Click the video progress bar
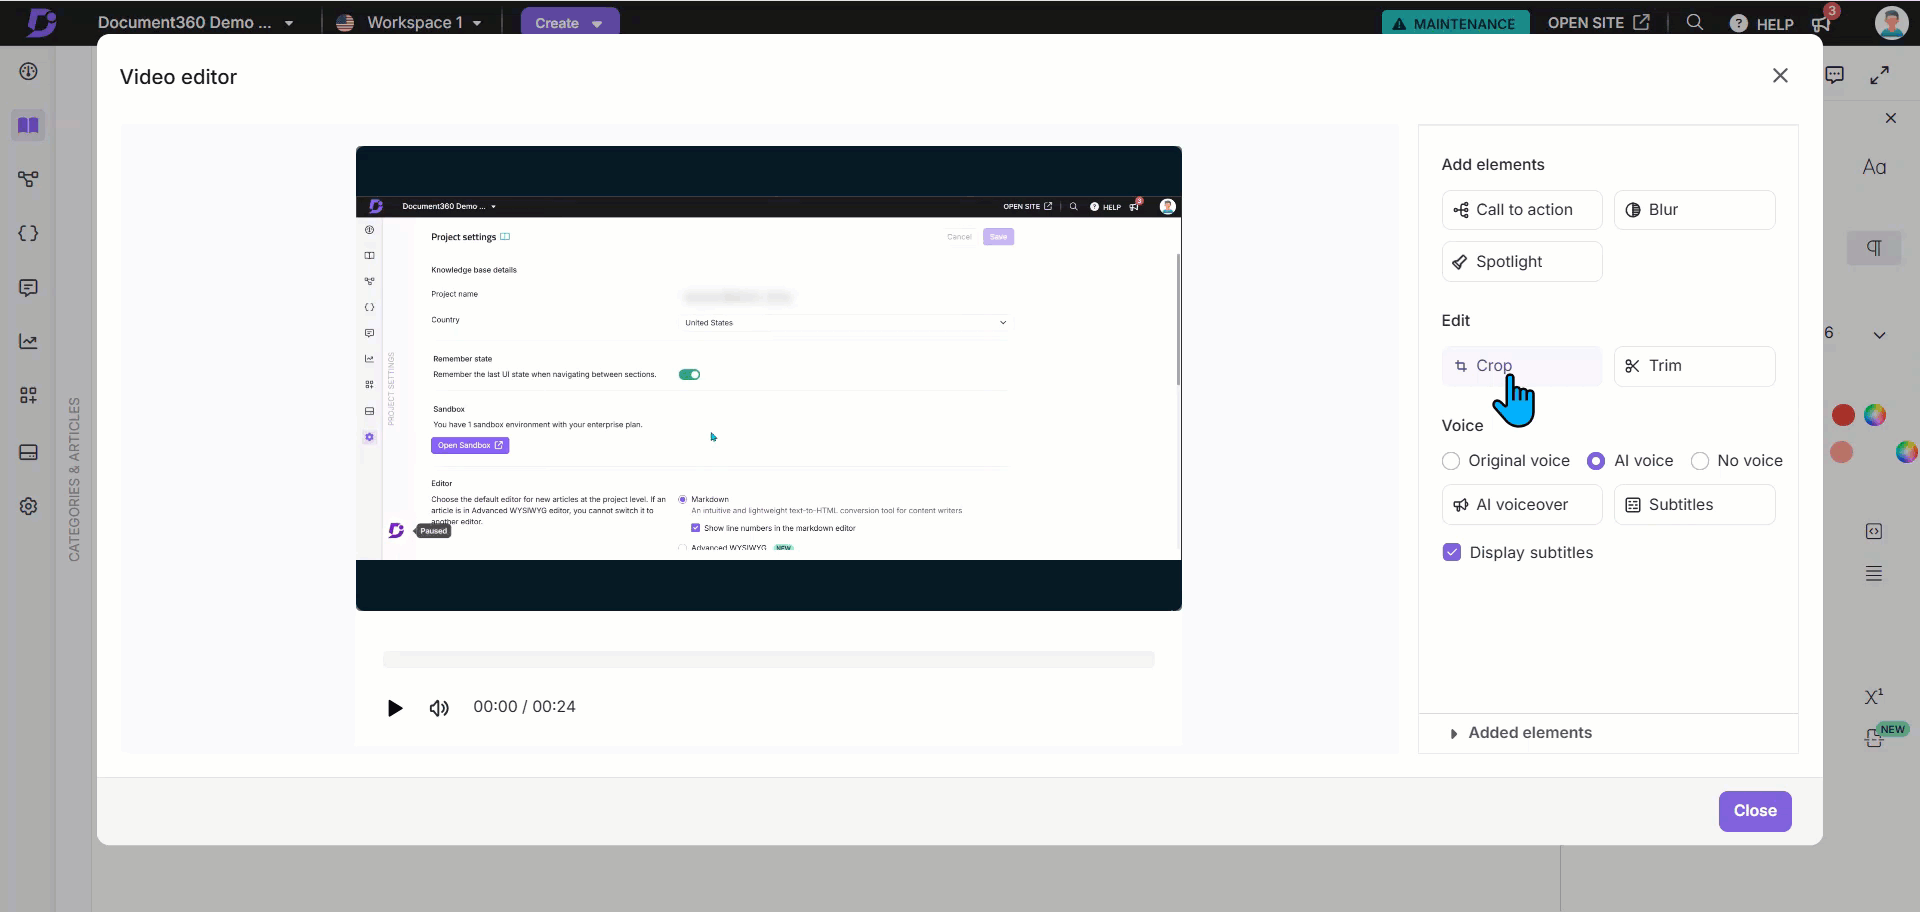Image resolution: width=1920 pixels, height=912 pixels. point(768,660)
